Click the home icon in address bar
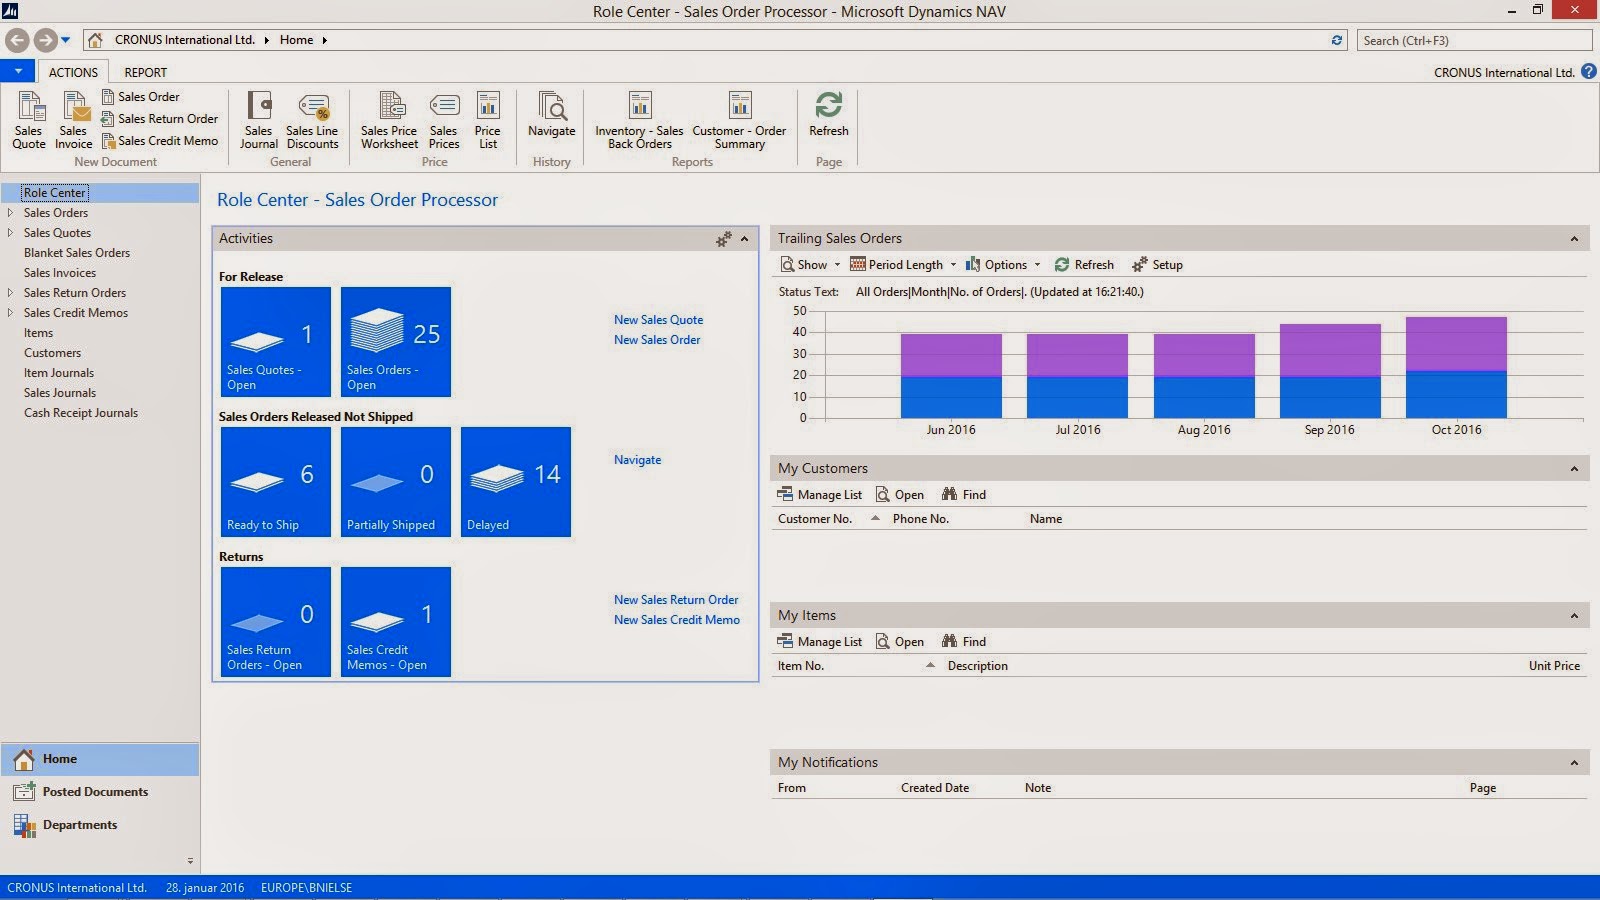The height and width of the screenshot is (900, 1600). pos(95,40)
